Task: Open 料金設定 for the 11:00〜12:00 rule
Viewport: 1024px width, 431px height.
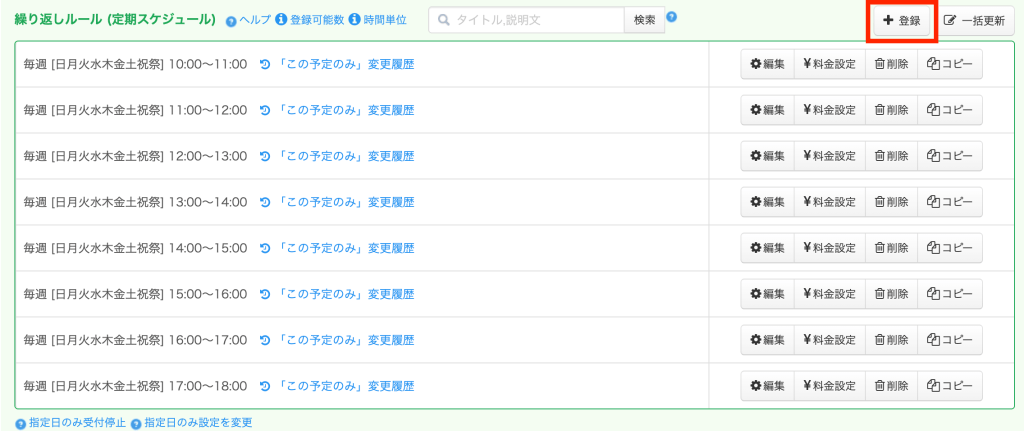Action: pos(829,110)
